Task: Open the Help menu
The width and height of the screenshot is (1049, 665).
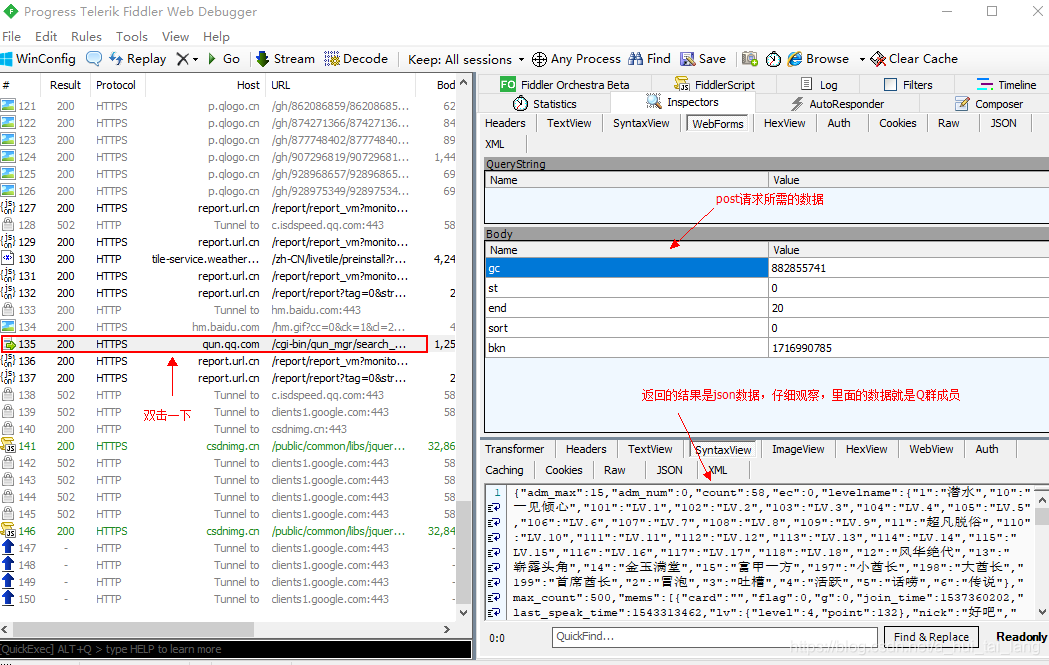Action: [216, 37]
